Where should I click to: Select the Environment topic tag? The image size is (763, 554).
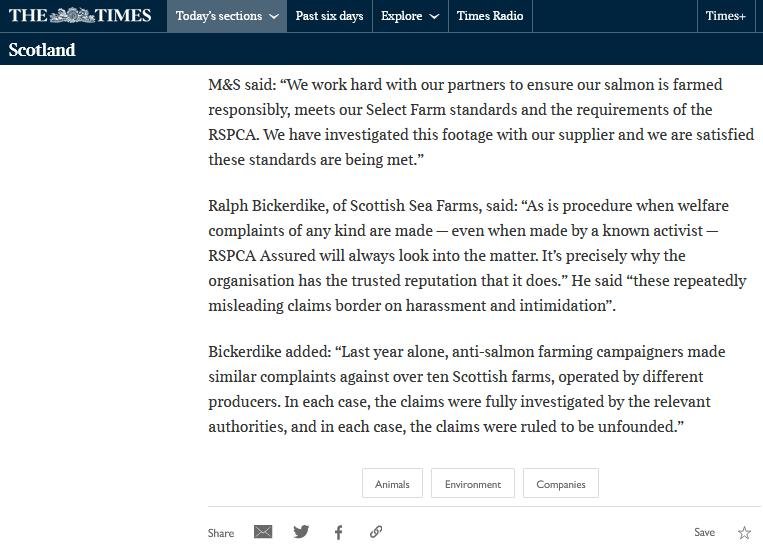[x=473, y=484]
